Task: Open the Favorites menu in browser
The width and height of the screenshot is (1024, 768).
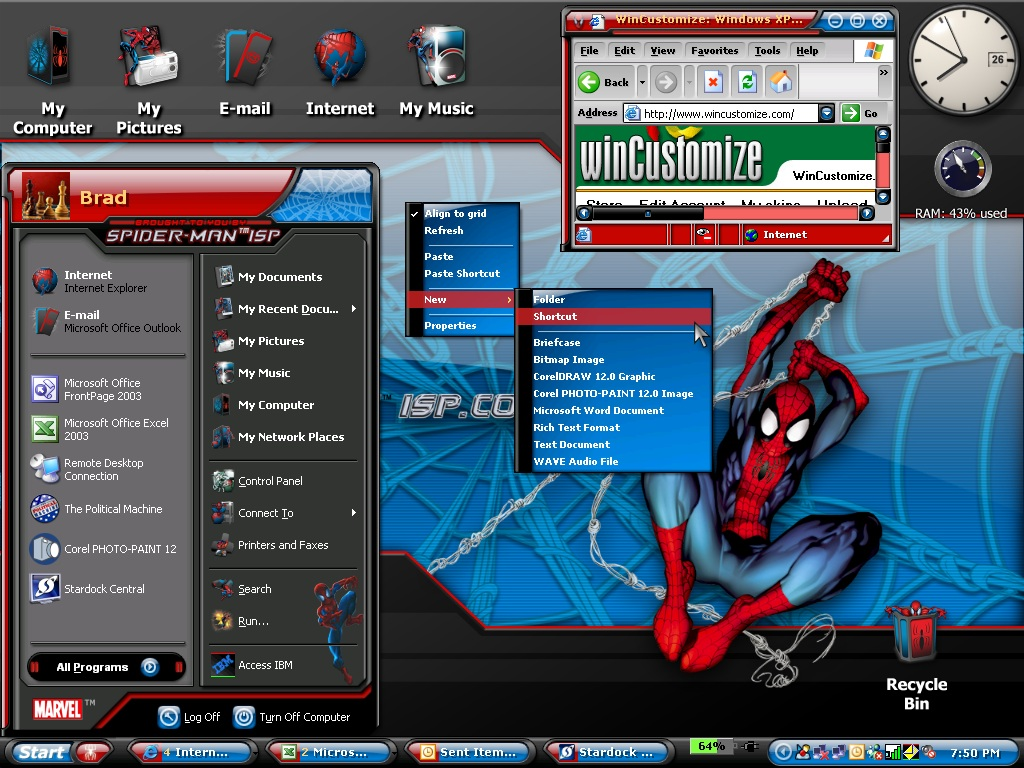Action: click(x=714, y=51)
